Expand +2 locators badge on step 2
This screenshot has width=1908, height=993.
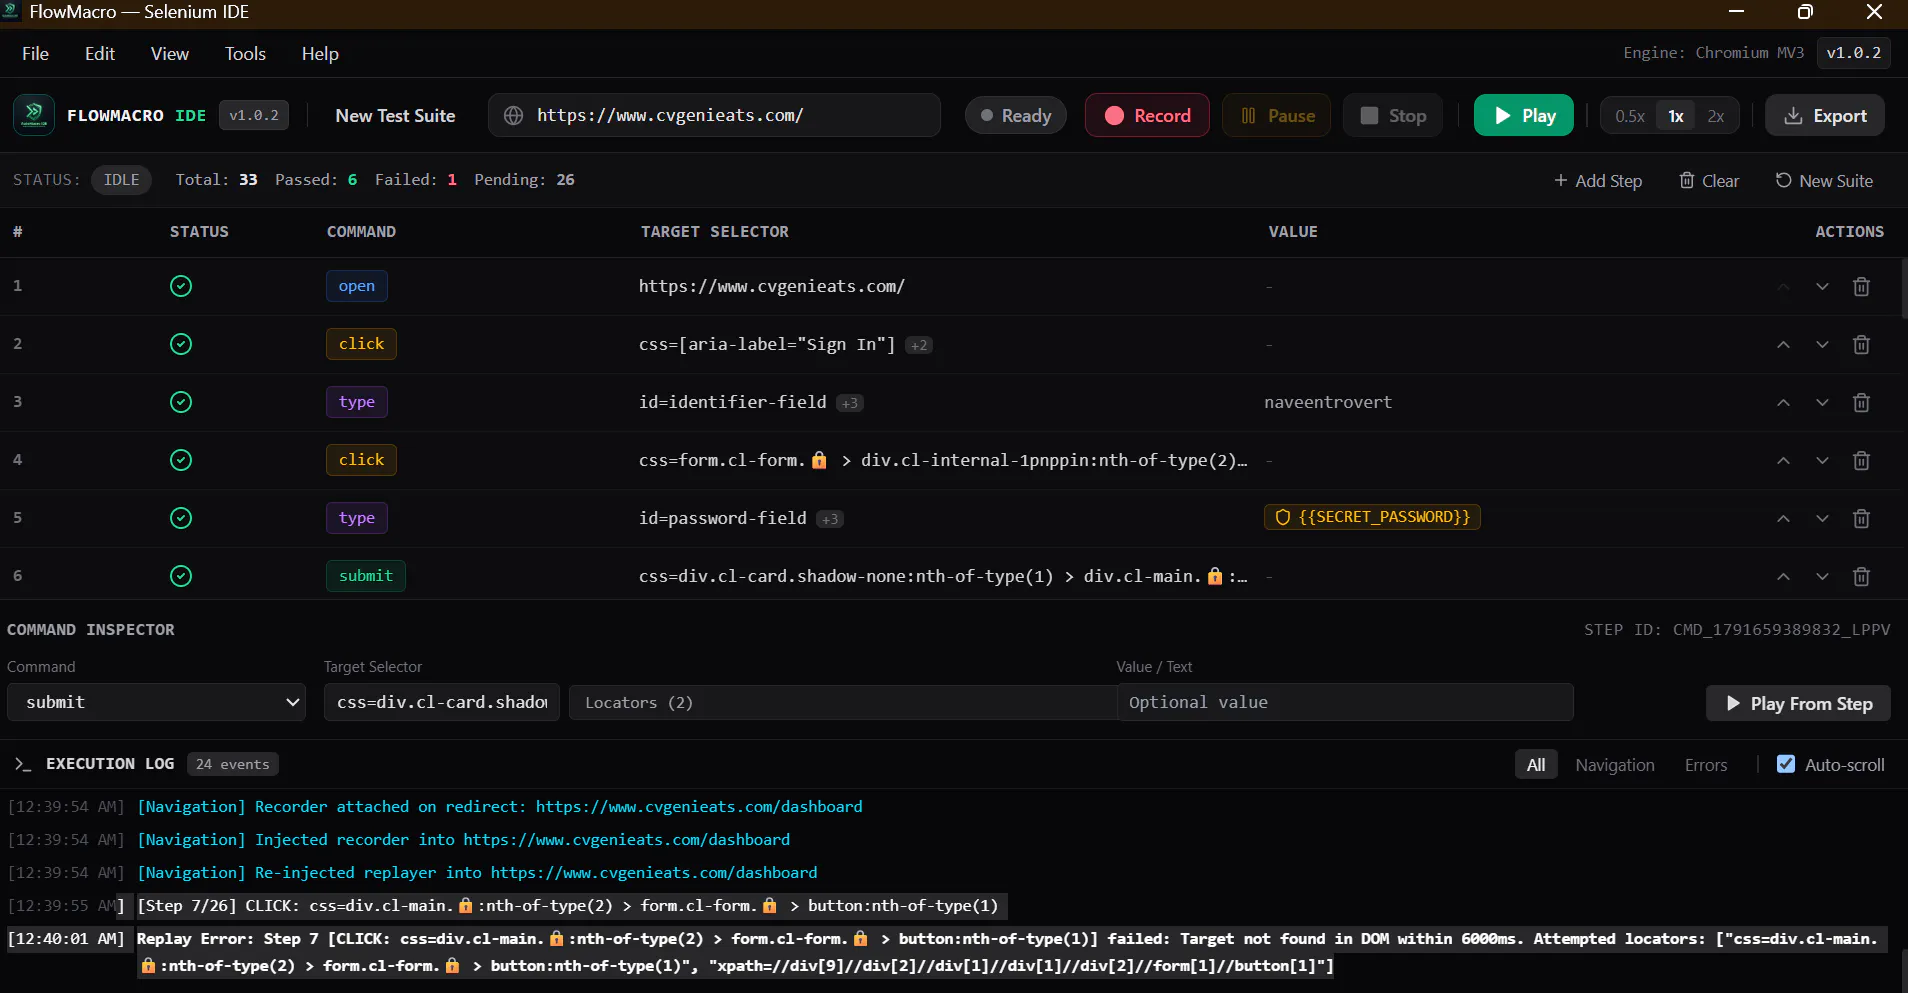coord(918,345)
